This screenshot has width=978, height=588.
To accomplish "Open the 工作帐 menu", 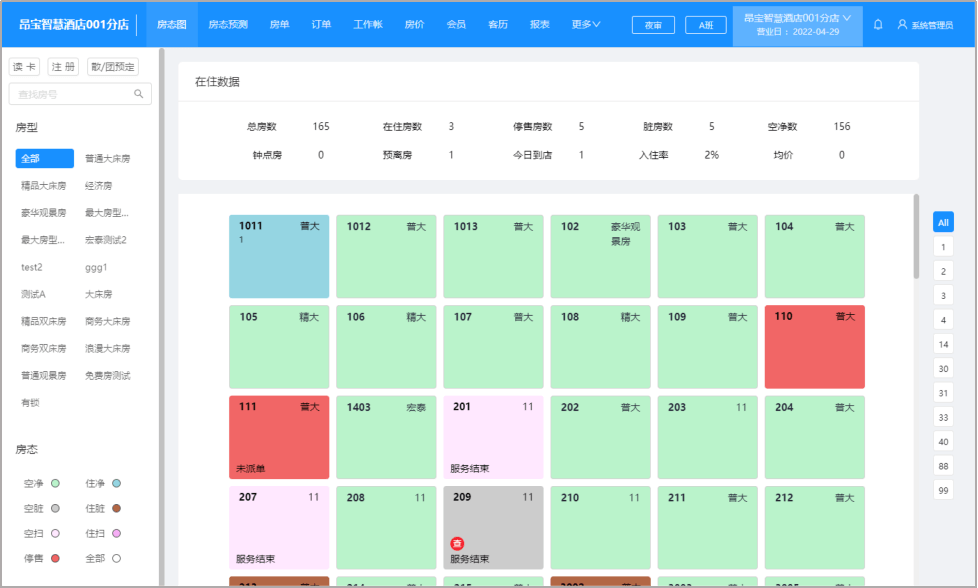I will (368, 24).
